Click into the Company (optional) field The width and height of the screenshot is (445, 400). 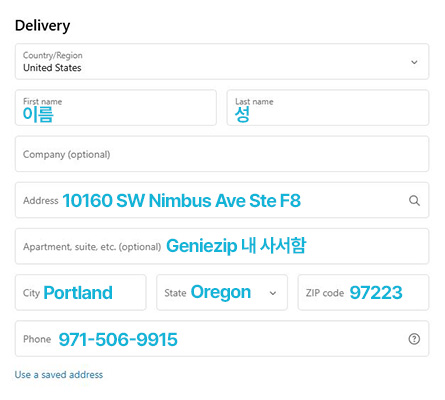(222, 154)
